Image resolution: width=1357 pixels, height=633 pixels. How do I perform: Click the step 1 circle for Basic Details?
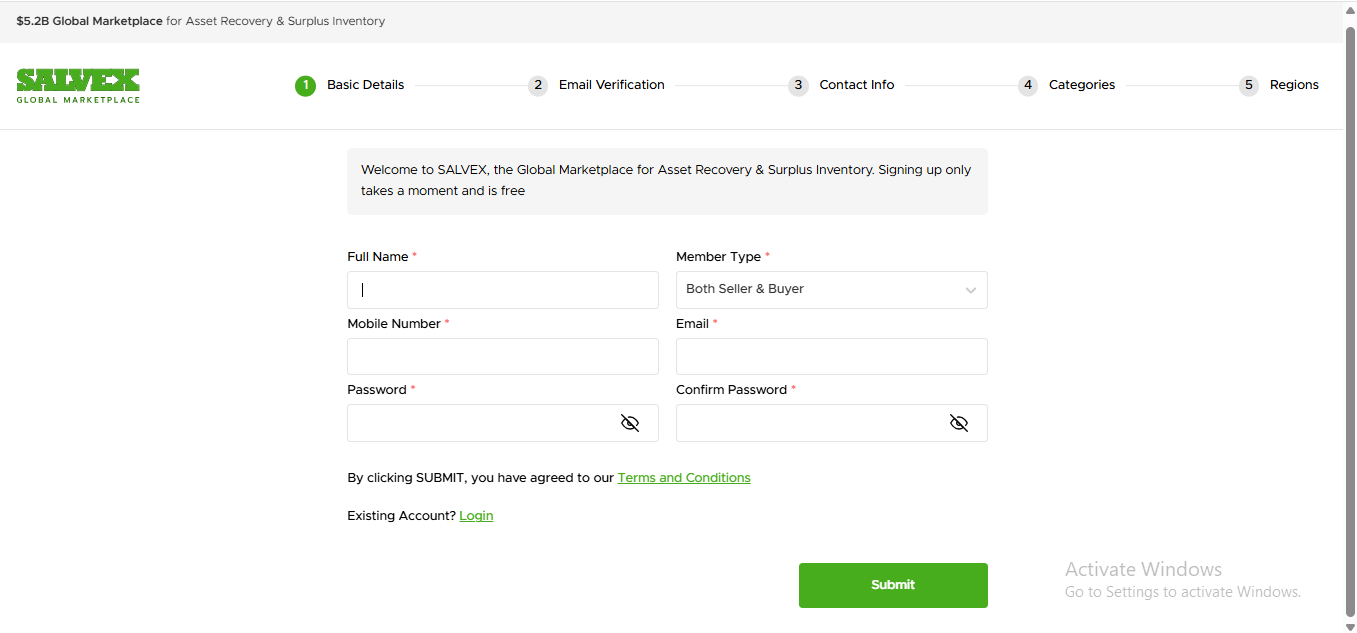click(x=305, y=86)
